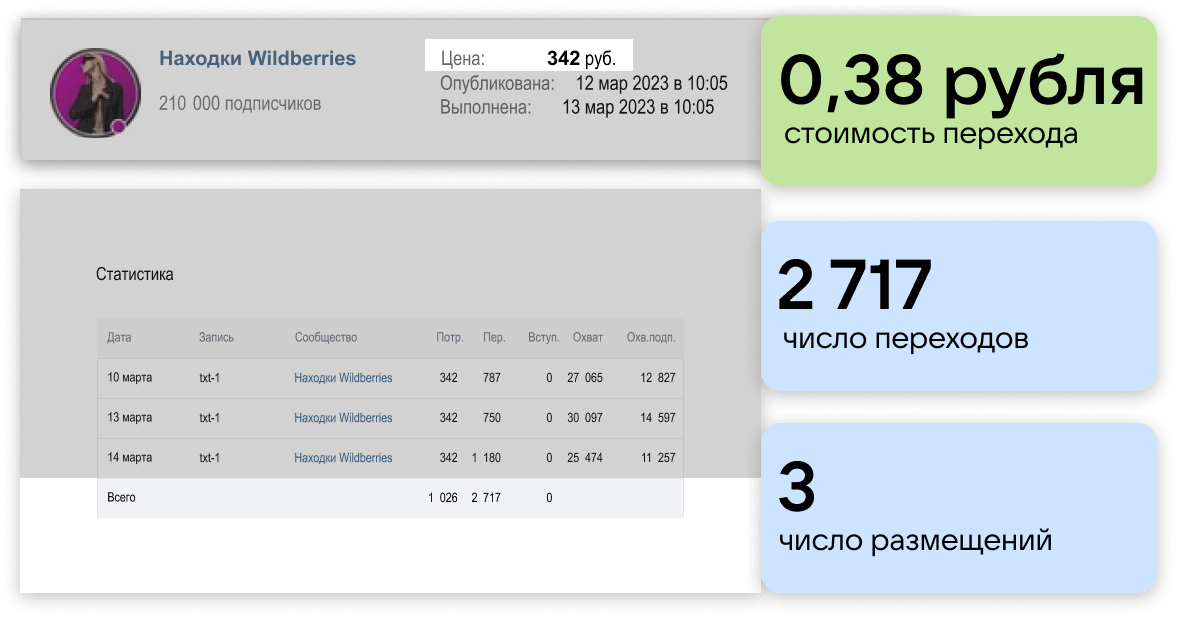1177x617 pixels.
Task: Click the 13 марта date cell
Action: (130, 417)
